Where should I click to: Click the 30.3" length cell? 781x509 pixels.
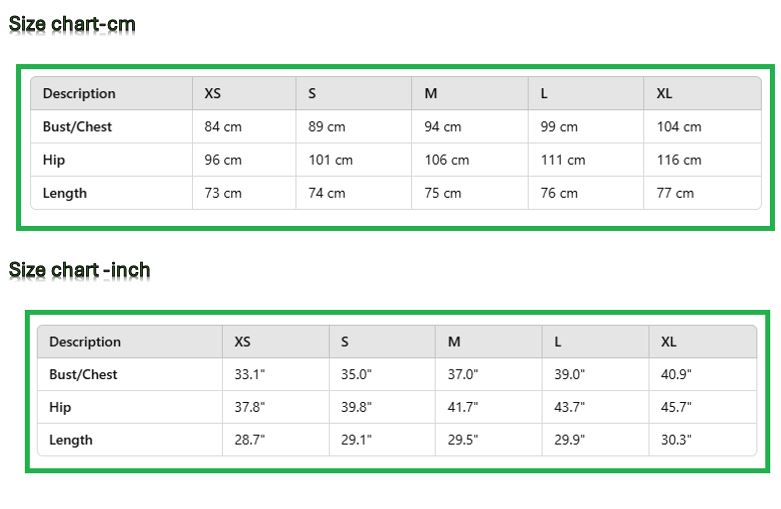point(676,440)
